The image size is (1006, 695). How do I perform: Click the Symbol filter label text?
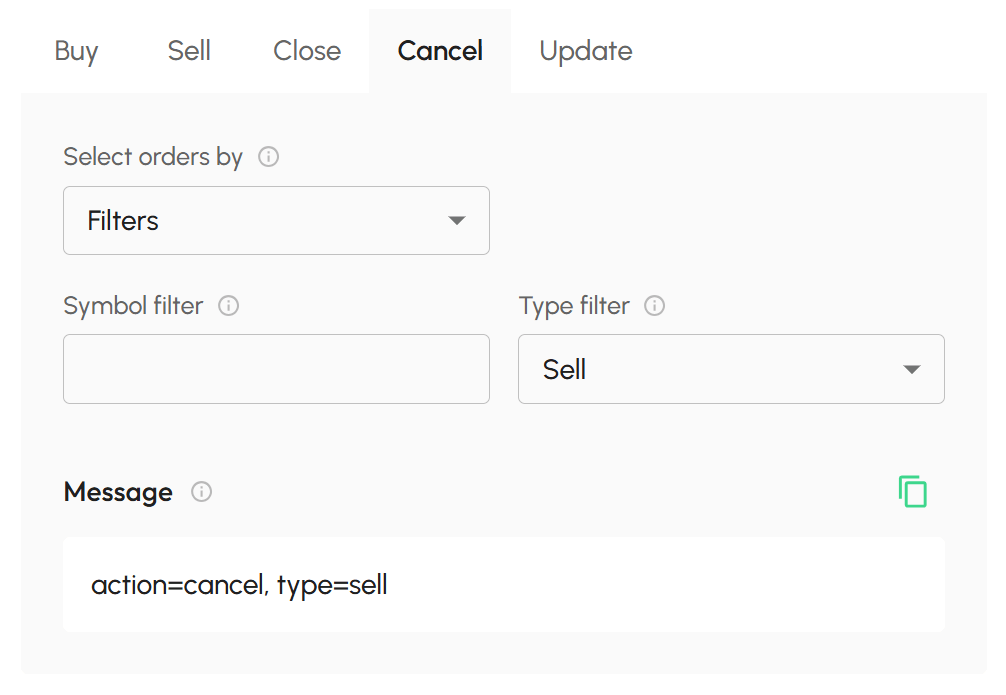click(133, 306)
